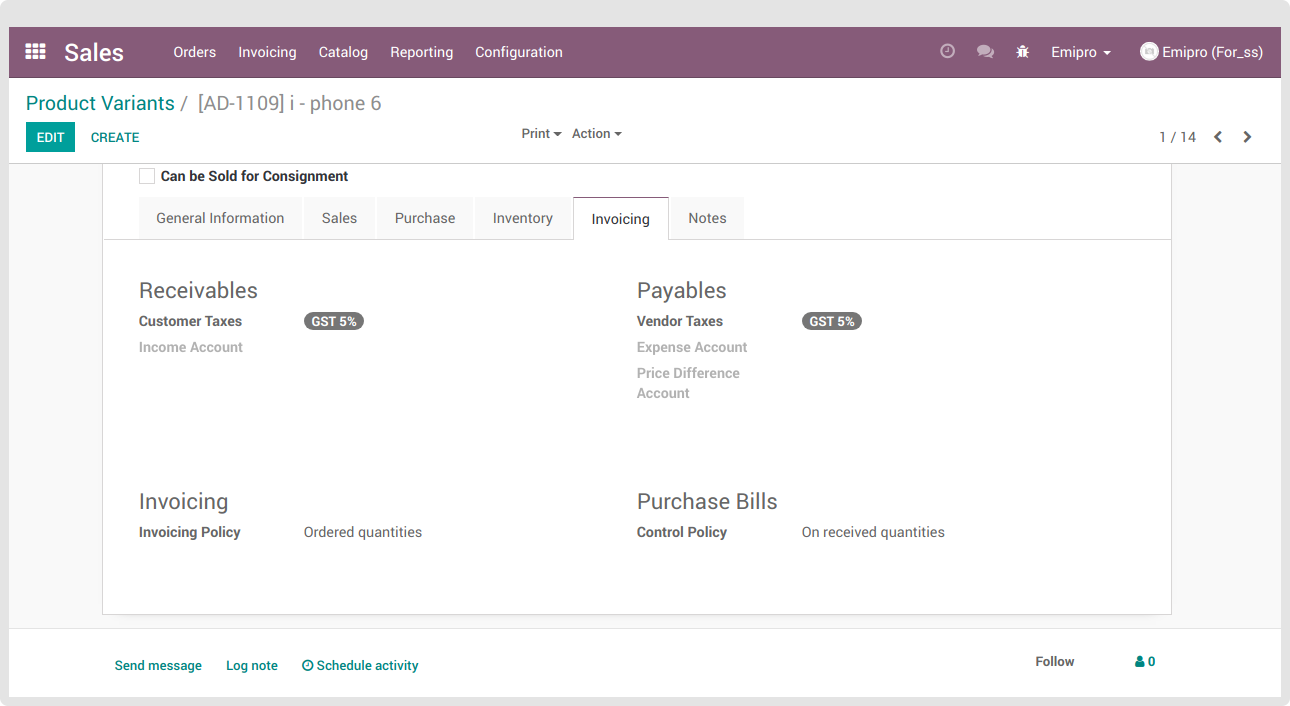Open the apps grid menu icon

click(36, 52)
